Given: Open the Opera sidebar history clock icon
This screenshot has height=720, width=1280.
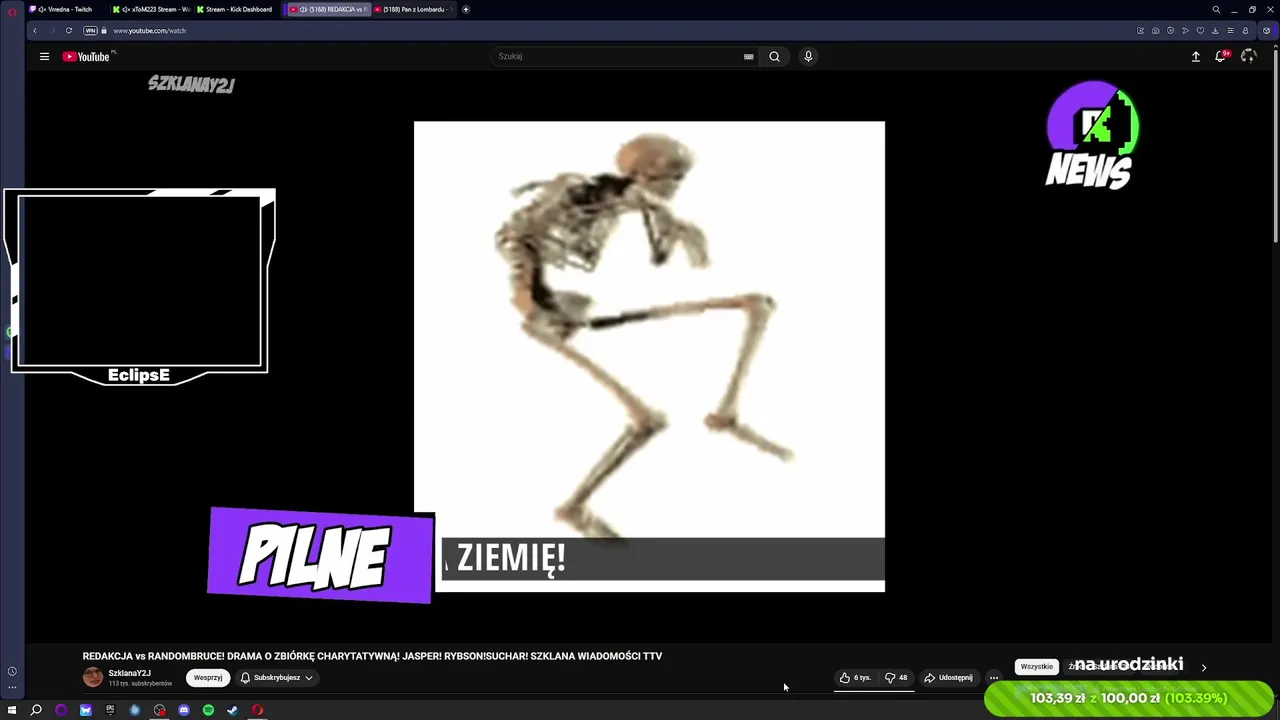Looking at the screenshot, I should tap(12, 671).
